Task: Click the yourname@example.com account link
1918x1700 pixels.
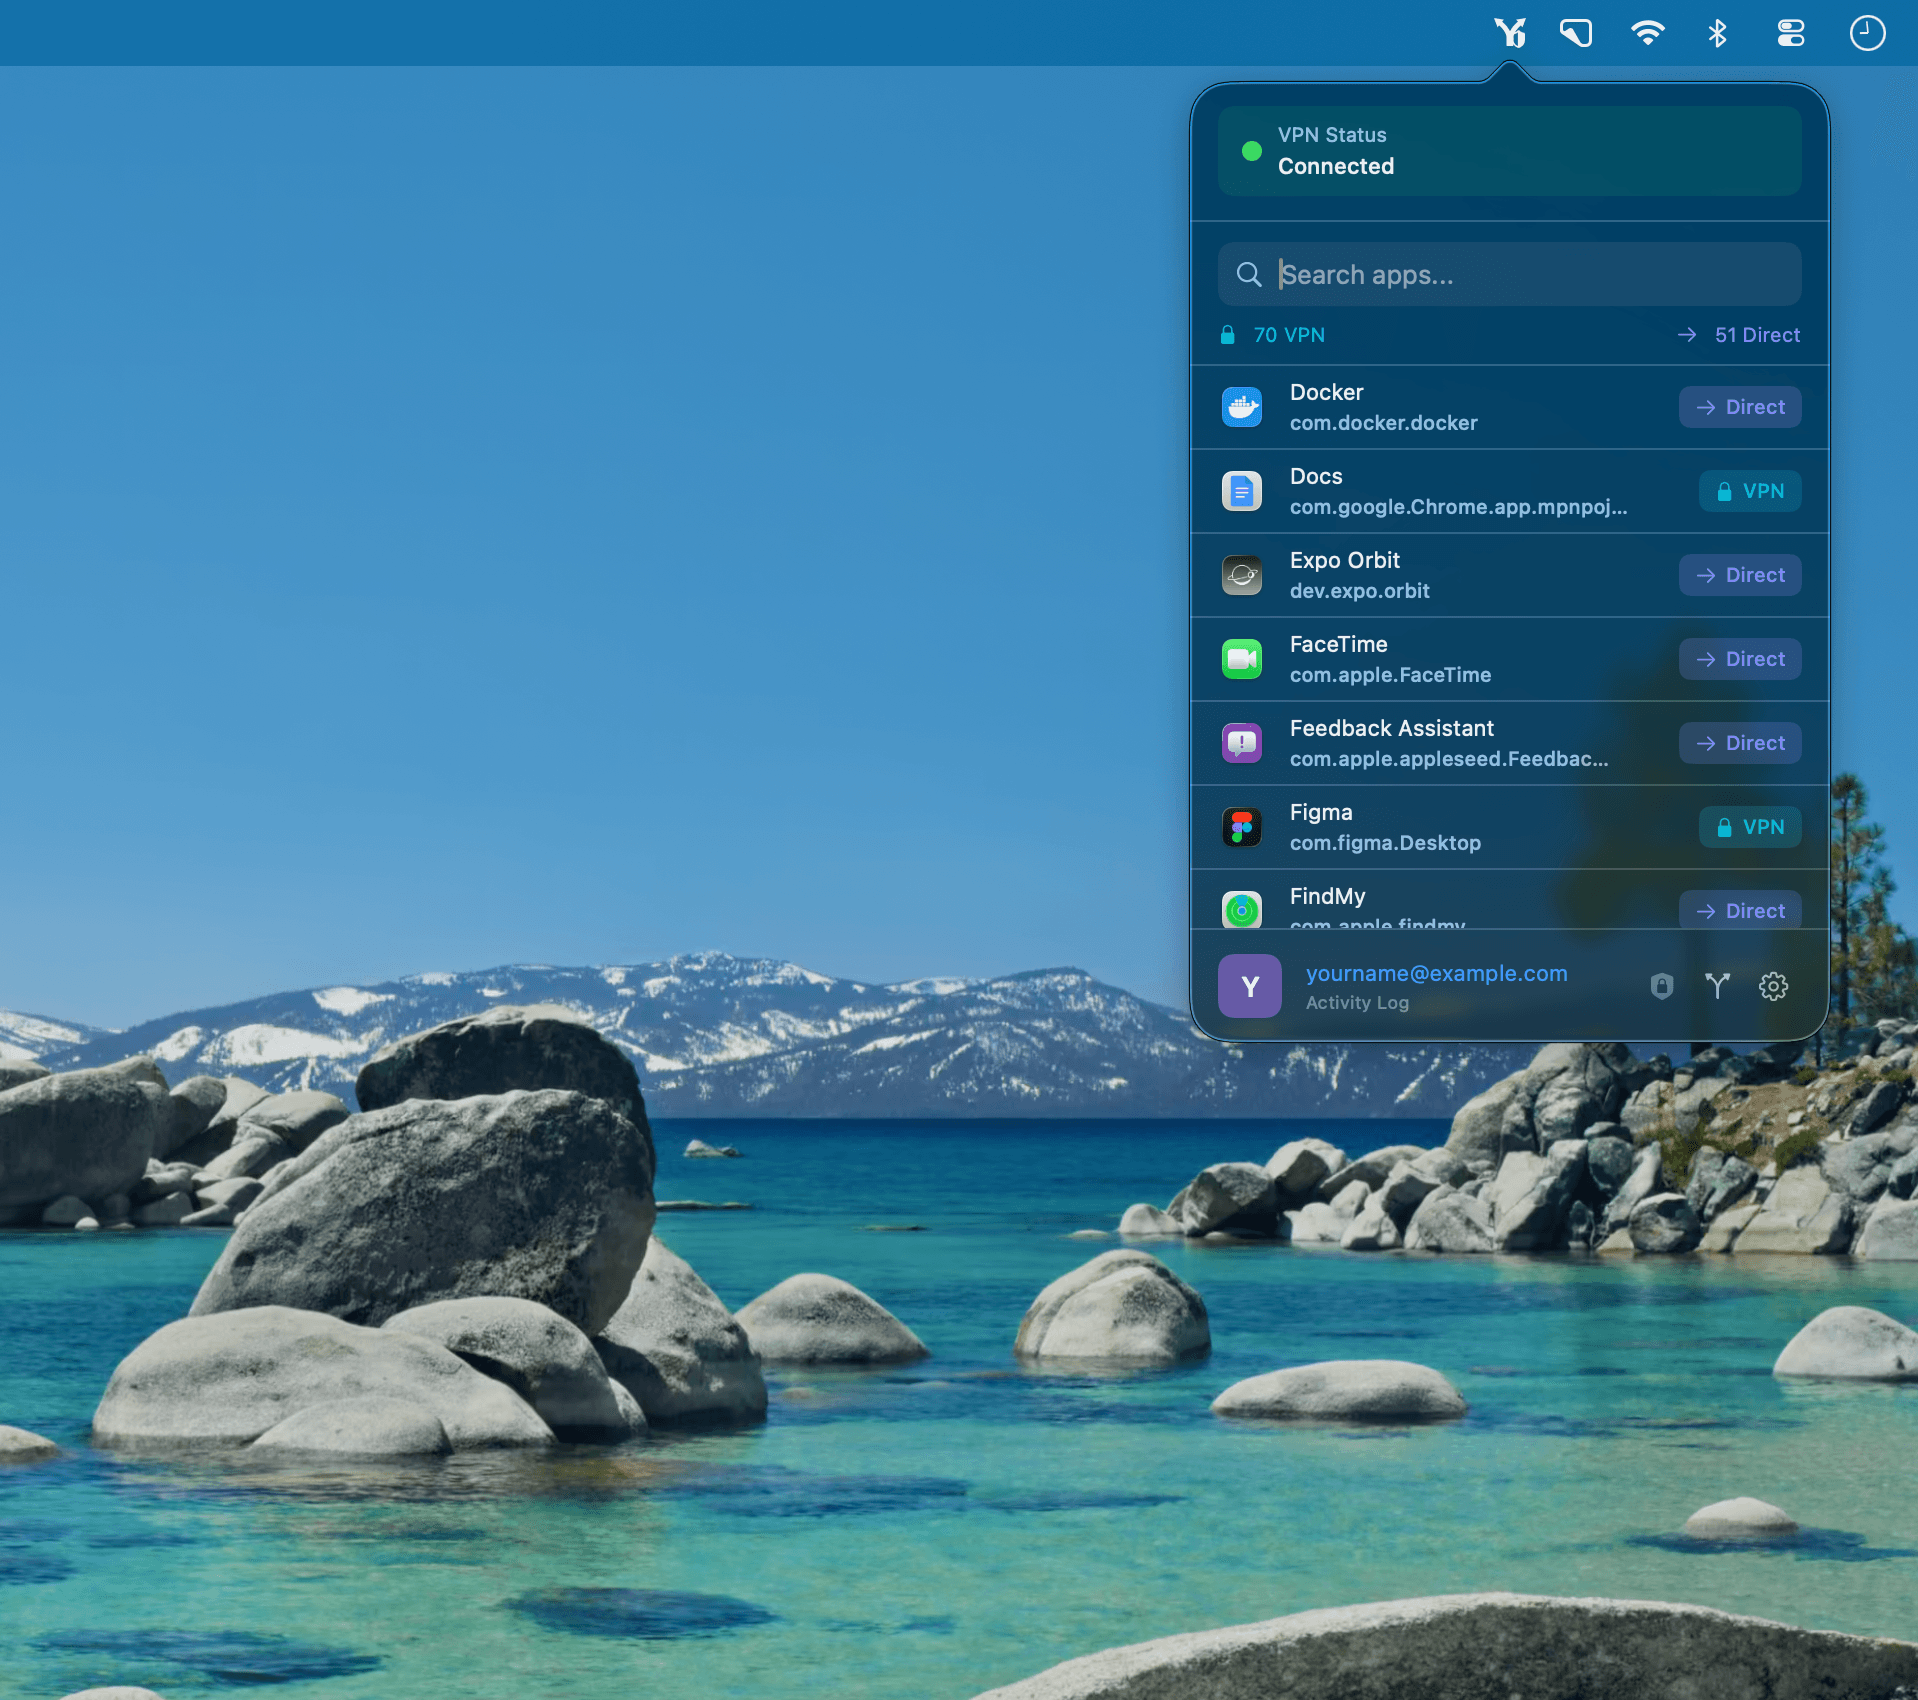Action: click(1436, 973)
